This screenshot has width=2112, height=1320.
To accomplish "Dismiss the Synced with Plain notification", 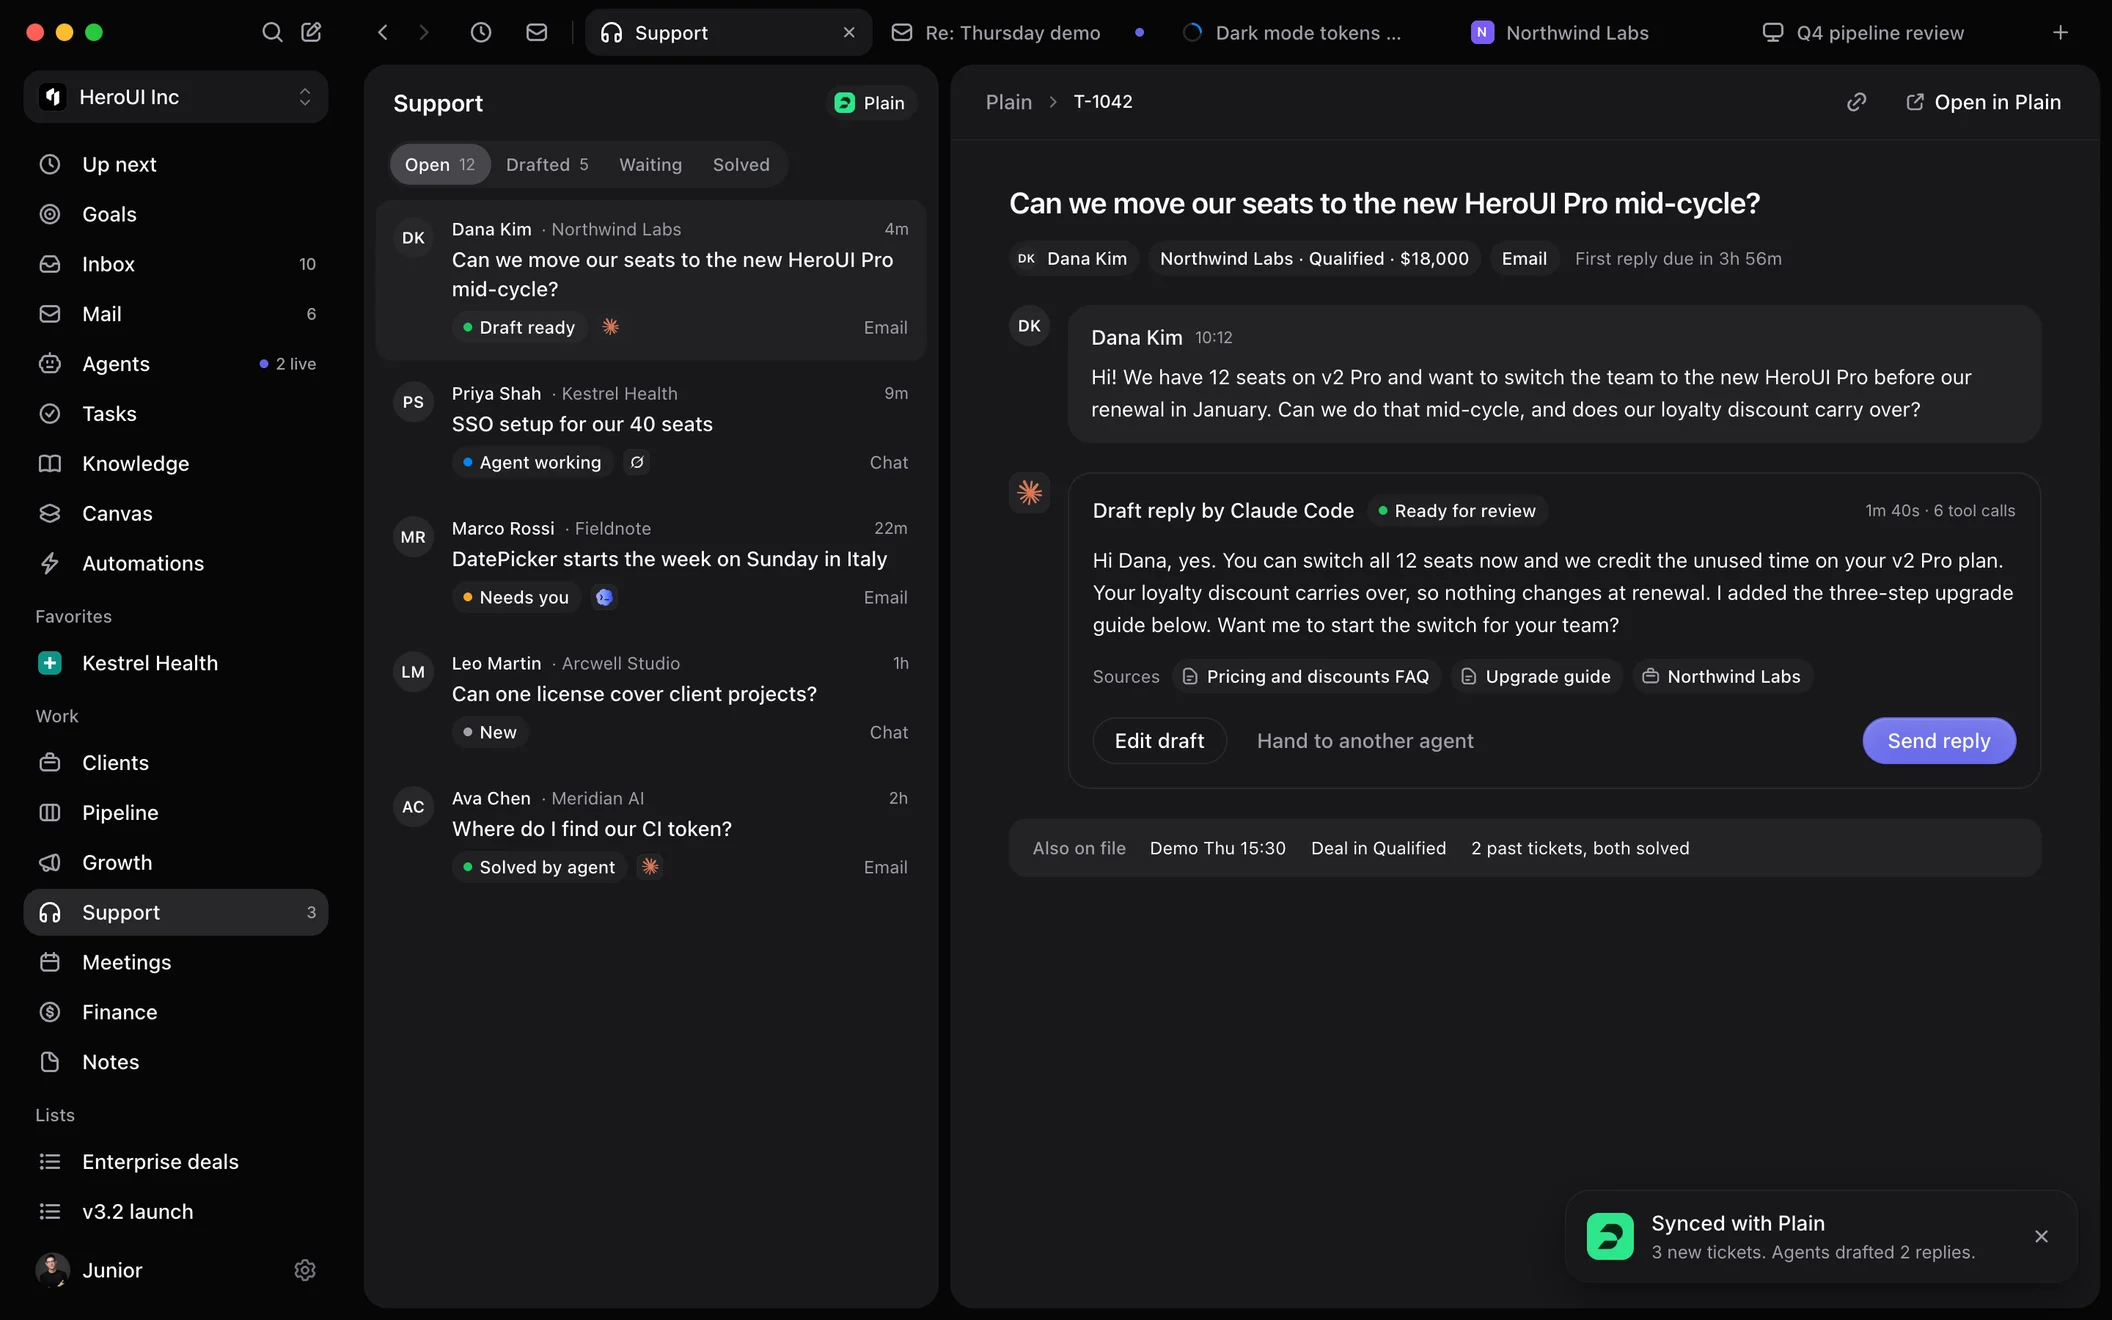I will point(2041,1237).
